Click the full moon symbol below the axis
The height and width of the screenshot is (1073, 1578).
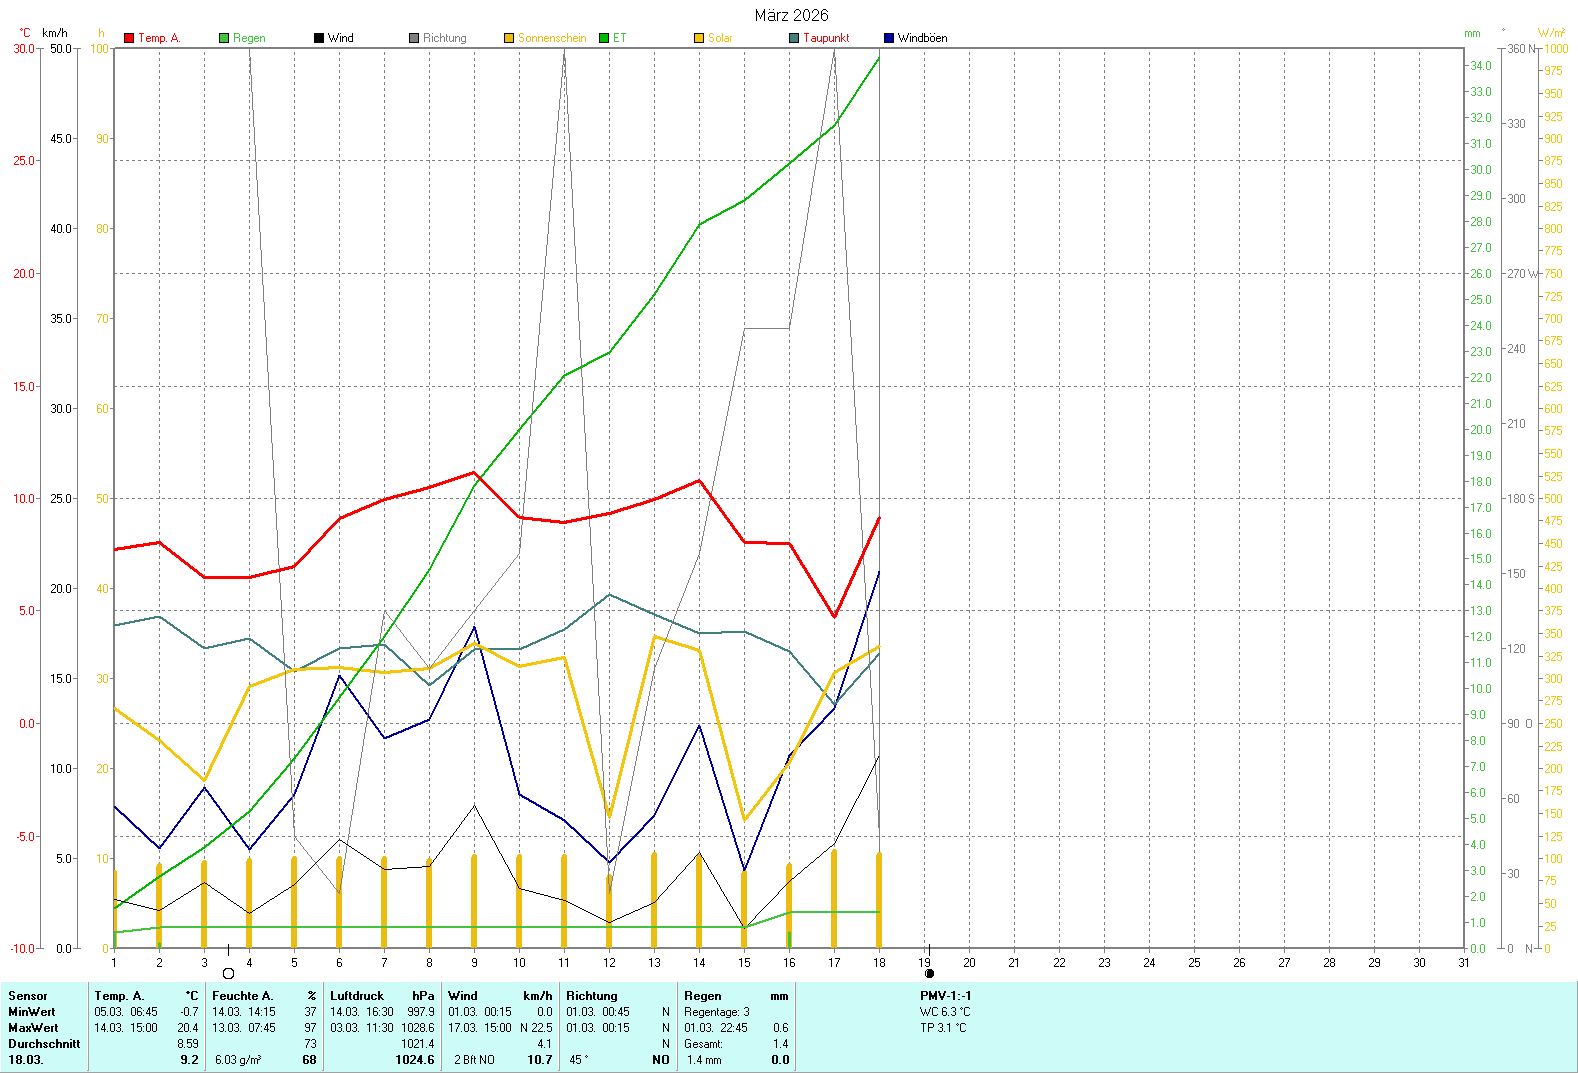[x=228, y=973]
